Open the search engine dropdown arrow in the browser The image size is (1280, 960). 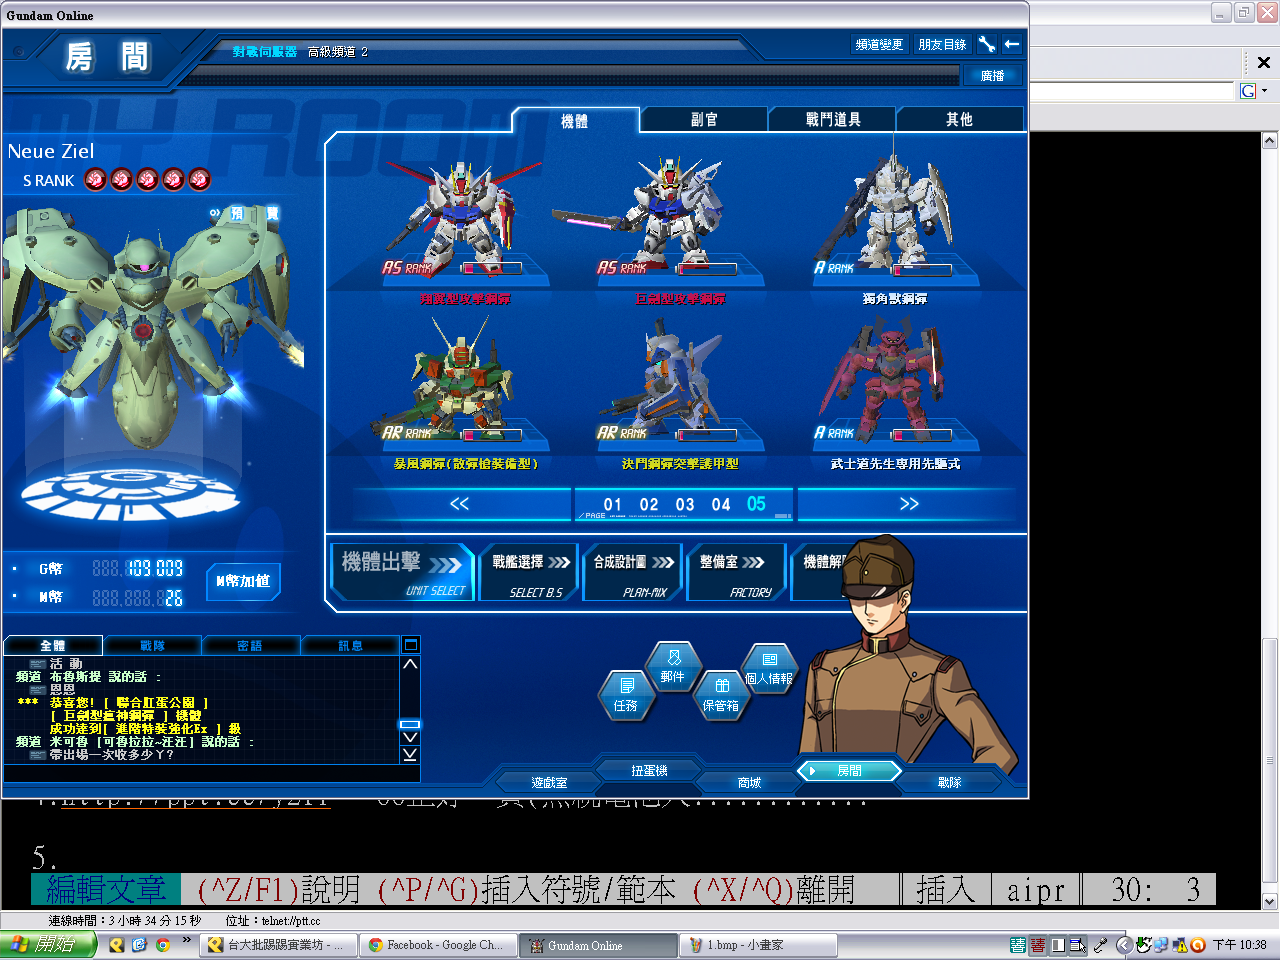pos(1264,91)
